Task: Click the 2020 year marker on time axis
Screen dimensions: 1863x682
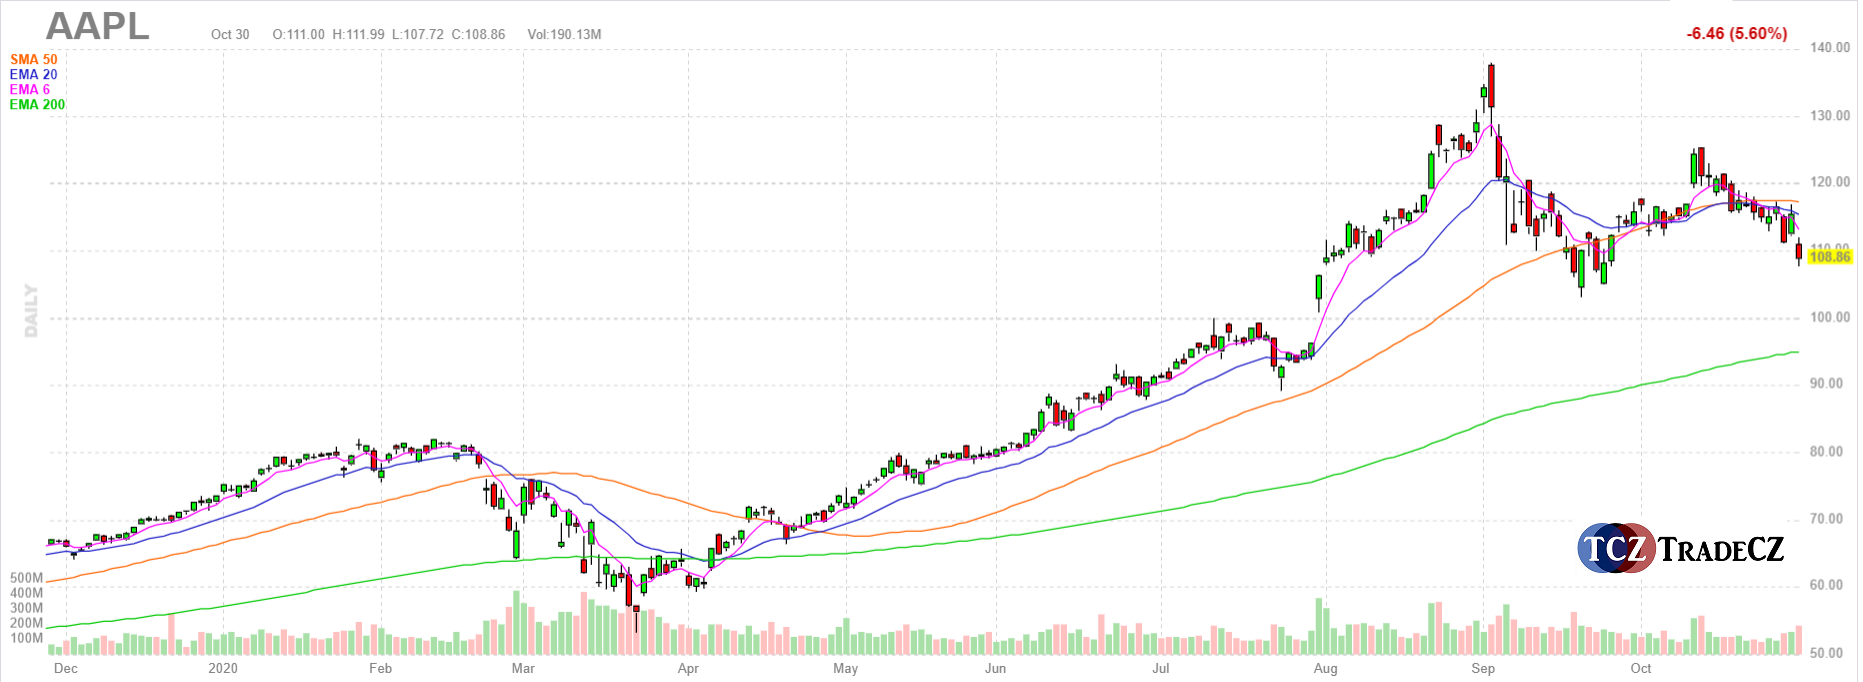Action: coord(223,668)
